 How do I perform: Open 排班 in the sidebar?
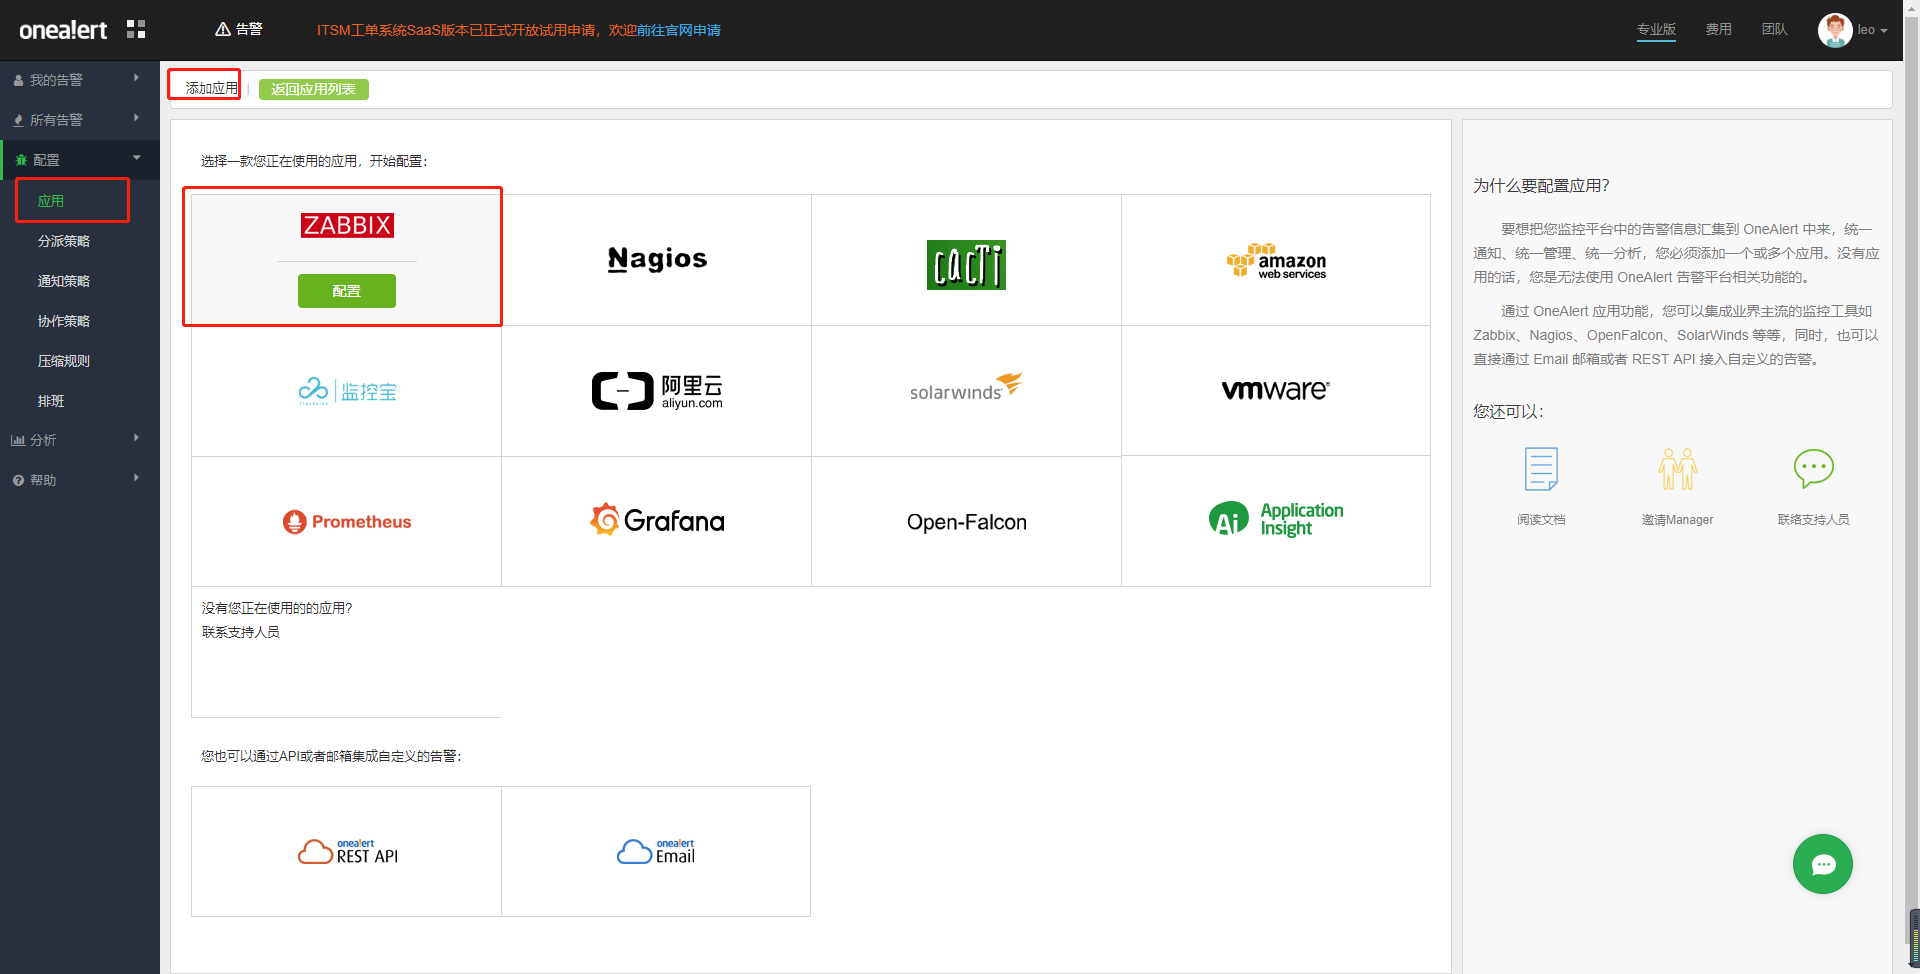point(51,401)
